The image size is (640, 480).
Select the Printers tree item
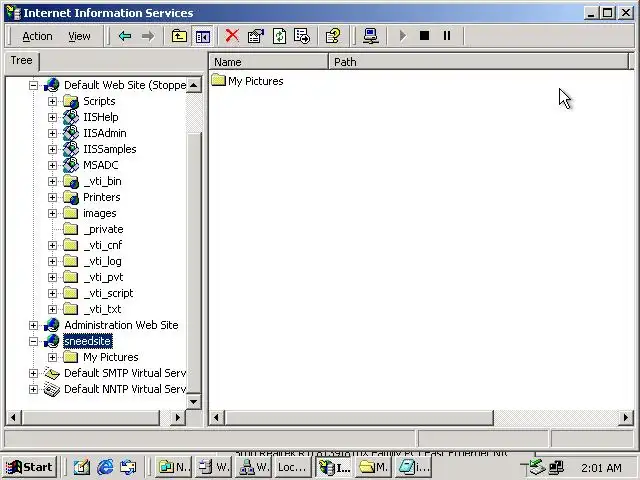point(102,197)
